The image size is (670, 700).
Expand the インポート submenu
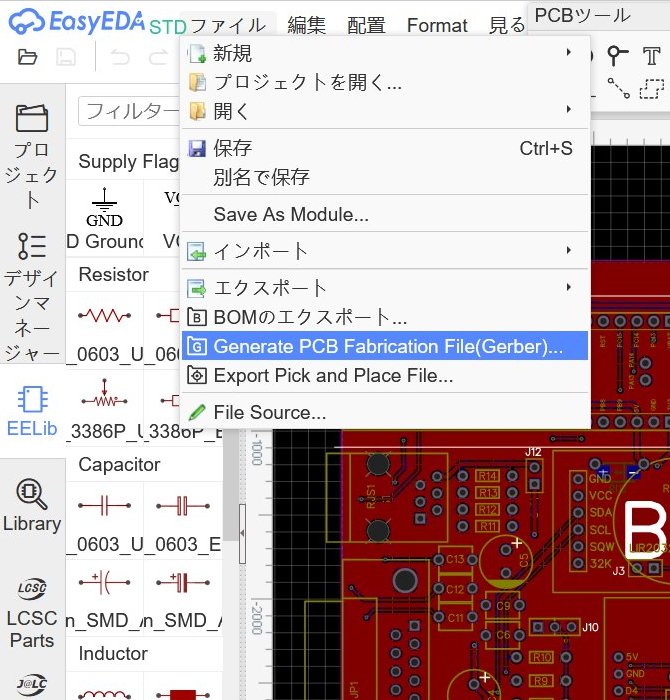[x=568, y=250]
